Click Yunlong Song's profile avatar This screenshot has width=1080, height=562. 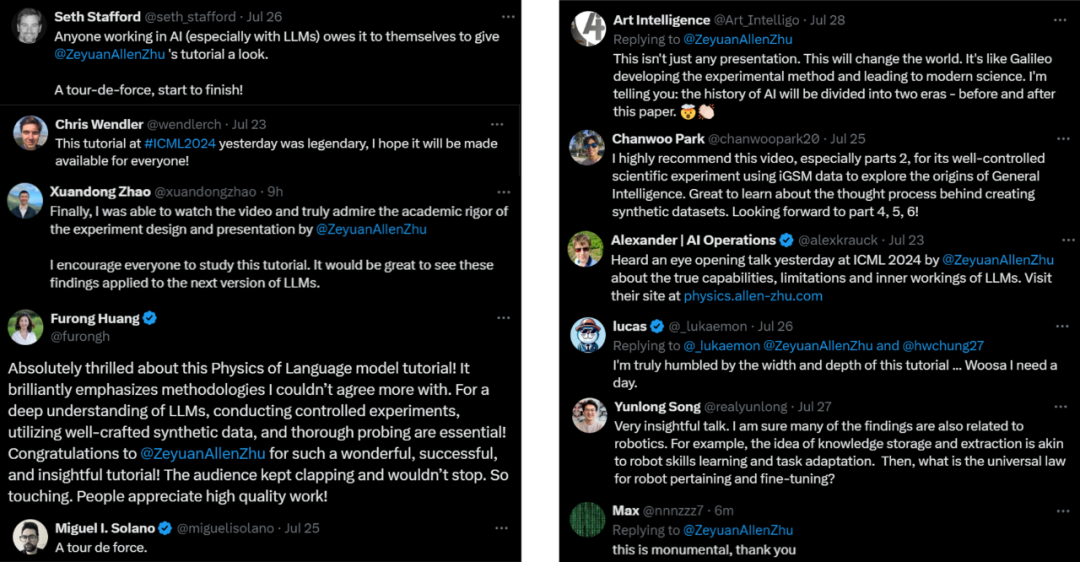point(587,415)
